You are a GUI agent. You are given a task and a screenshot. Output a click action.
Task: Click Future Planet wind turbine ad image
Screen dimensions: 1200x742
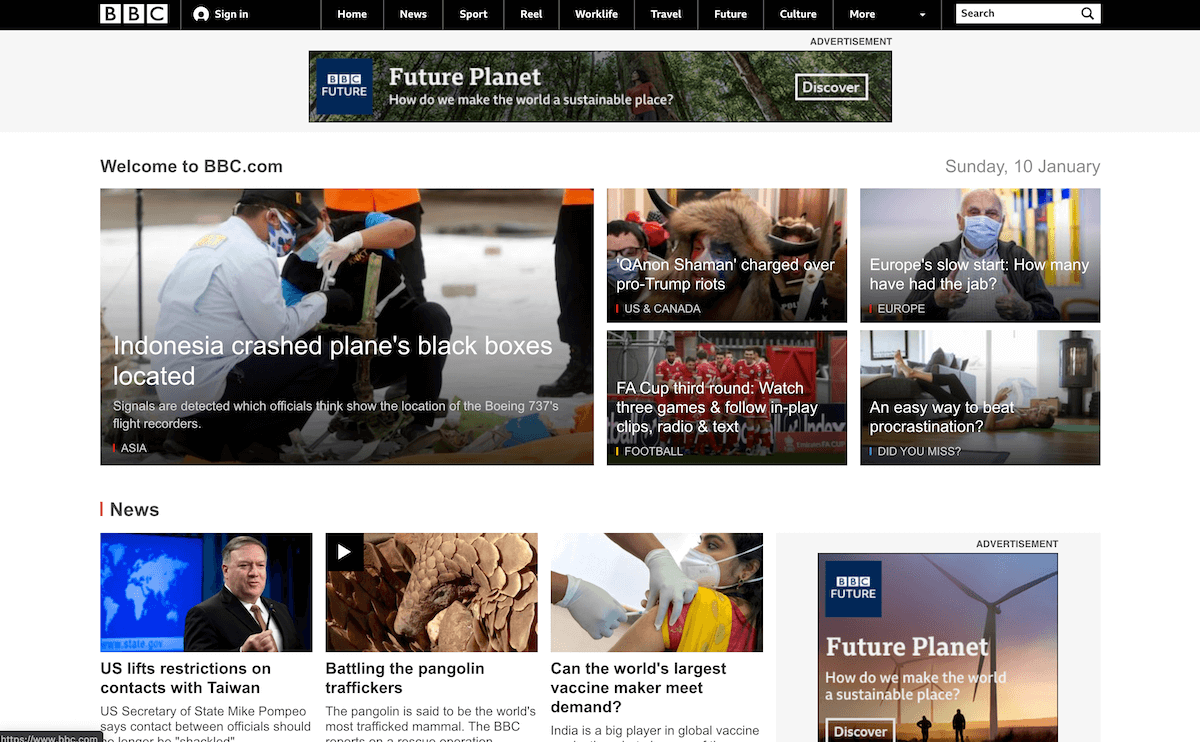(938, 647)
